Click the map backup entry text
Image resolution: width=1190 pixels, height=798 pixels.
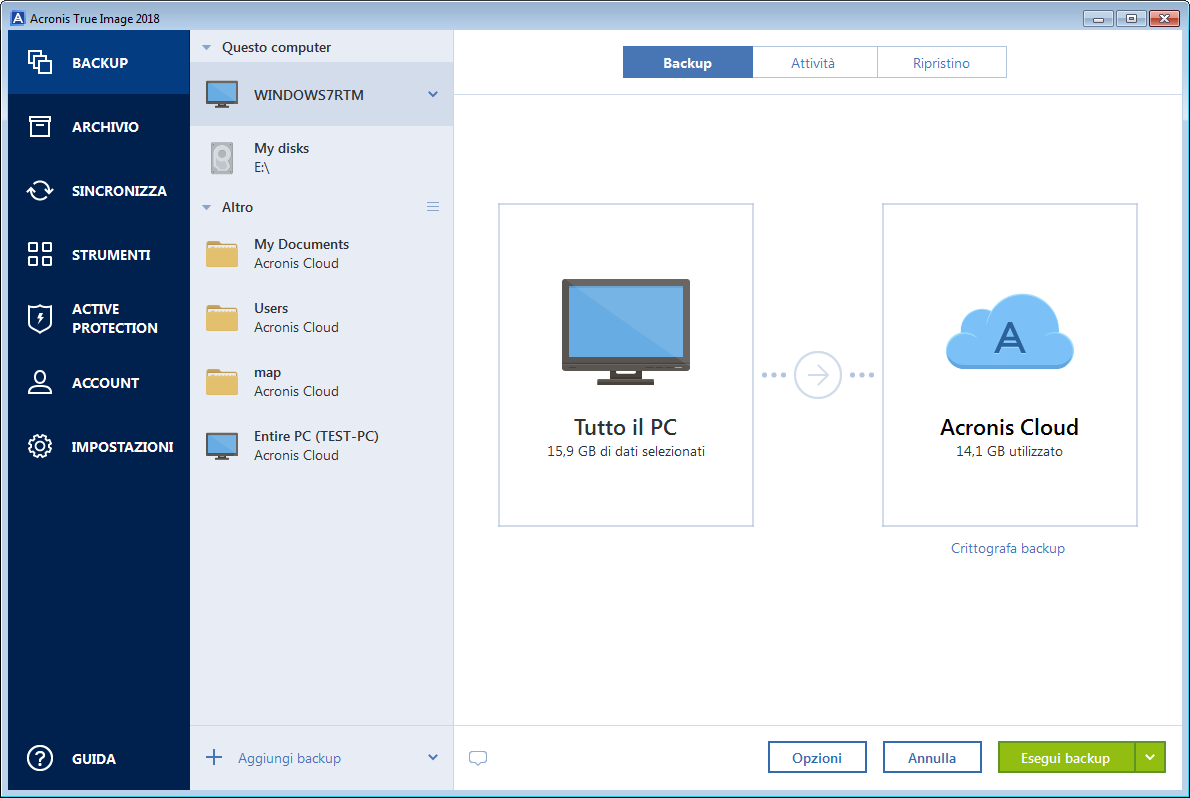point(296,381)
